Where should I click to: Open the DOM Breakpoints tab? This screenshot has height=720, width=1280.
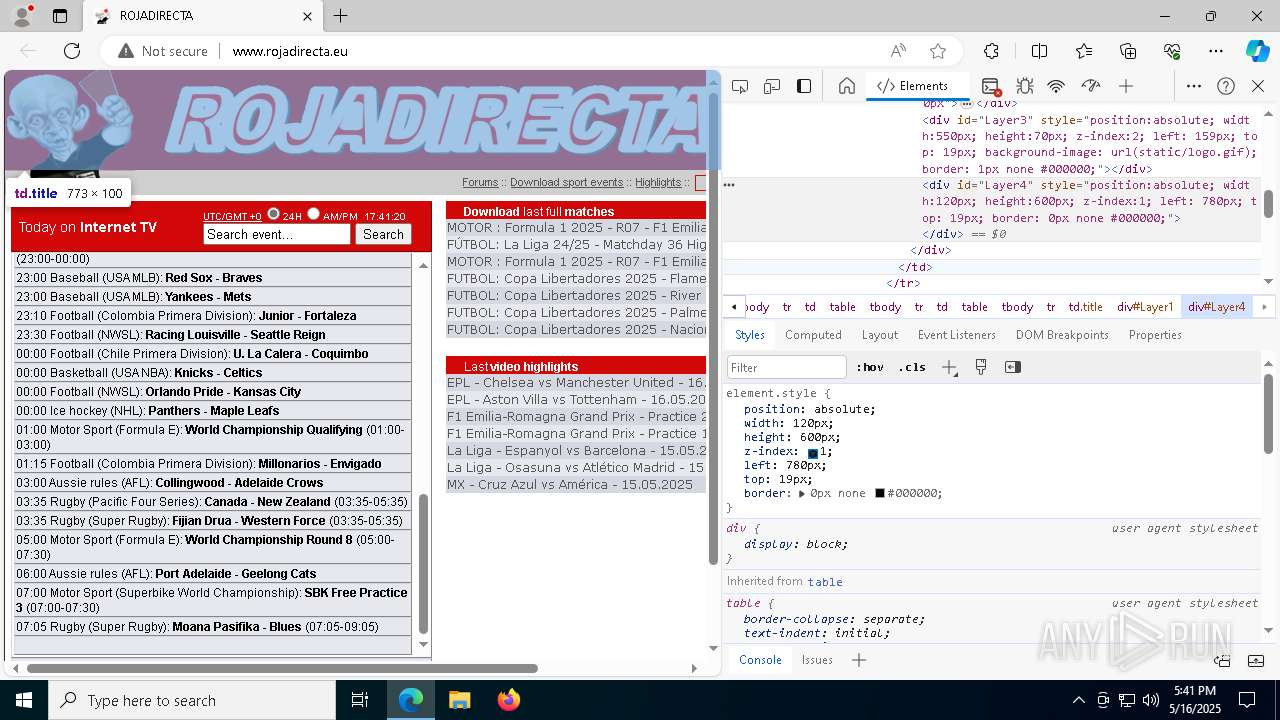click(x=1062, y=335)
